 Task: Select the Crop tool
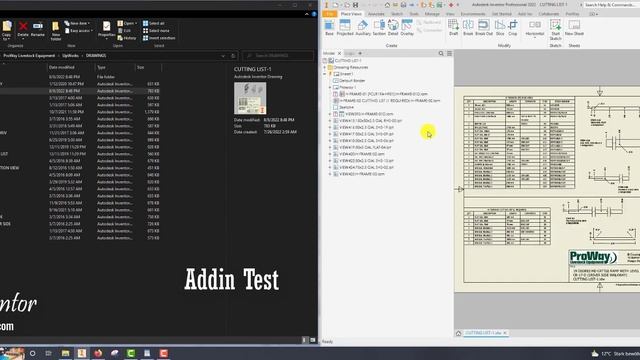point(513,28)
